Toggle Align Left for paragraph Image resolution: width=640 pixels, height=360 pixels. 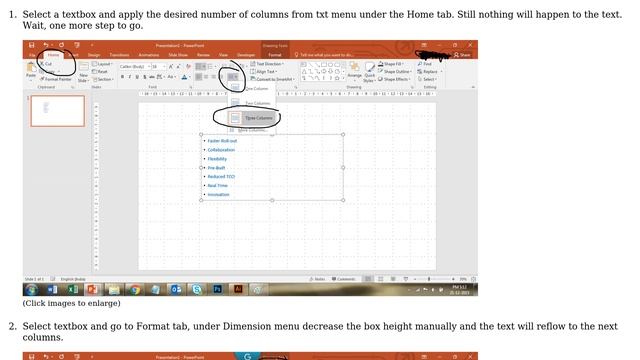point(199,77)
